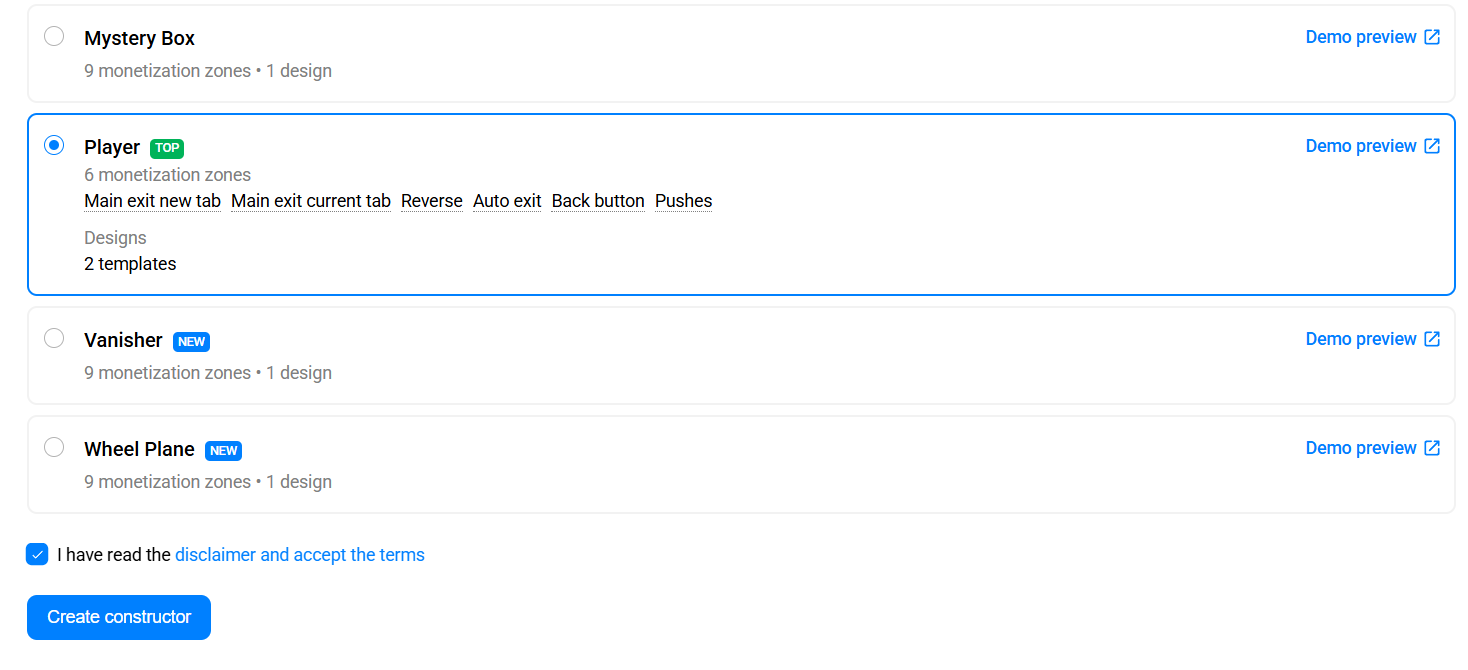Pick the Wheel Plane radio option
This screenshot has width=1468, height=670.
coord(54,448)
